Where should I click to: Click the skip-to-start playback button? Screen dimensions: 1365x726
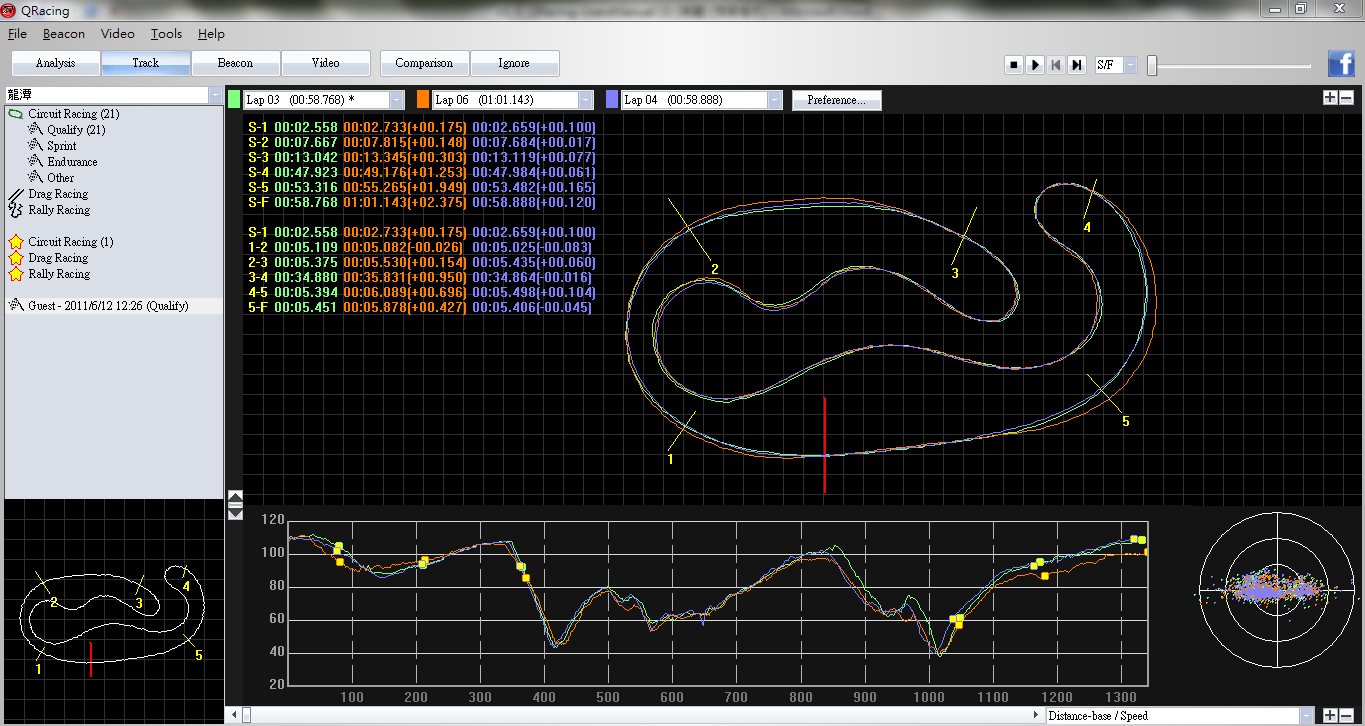(1056, 64)
